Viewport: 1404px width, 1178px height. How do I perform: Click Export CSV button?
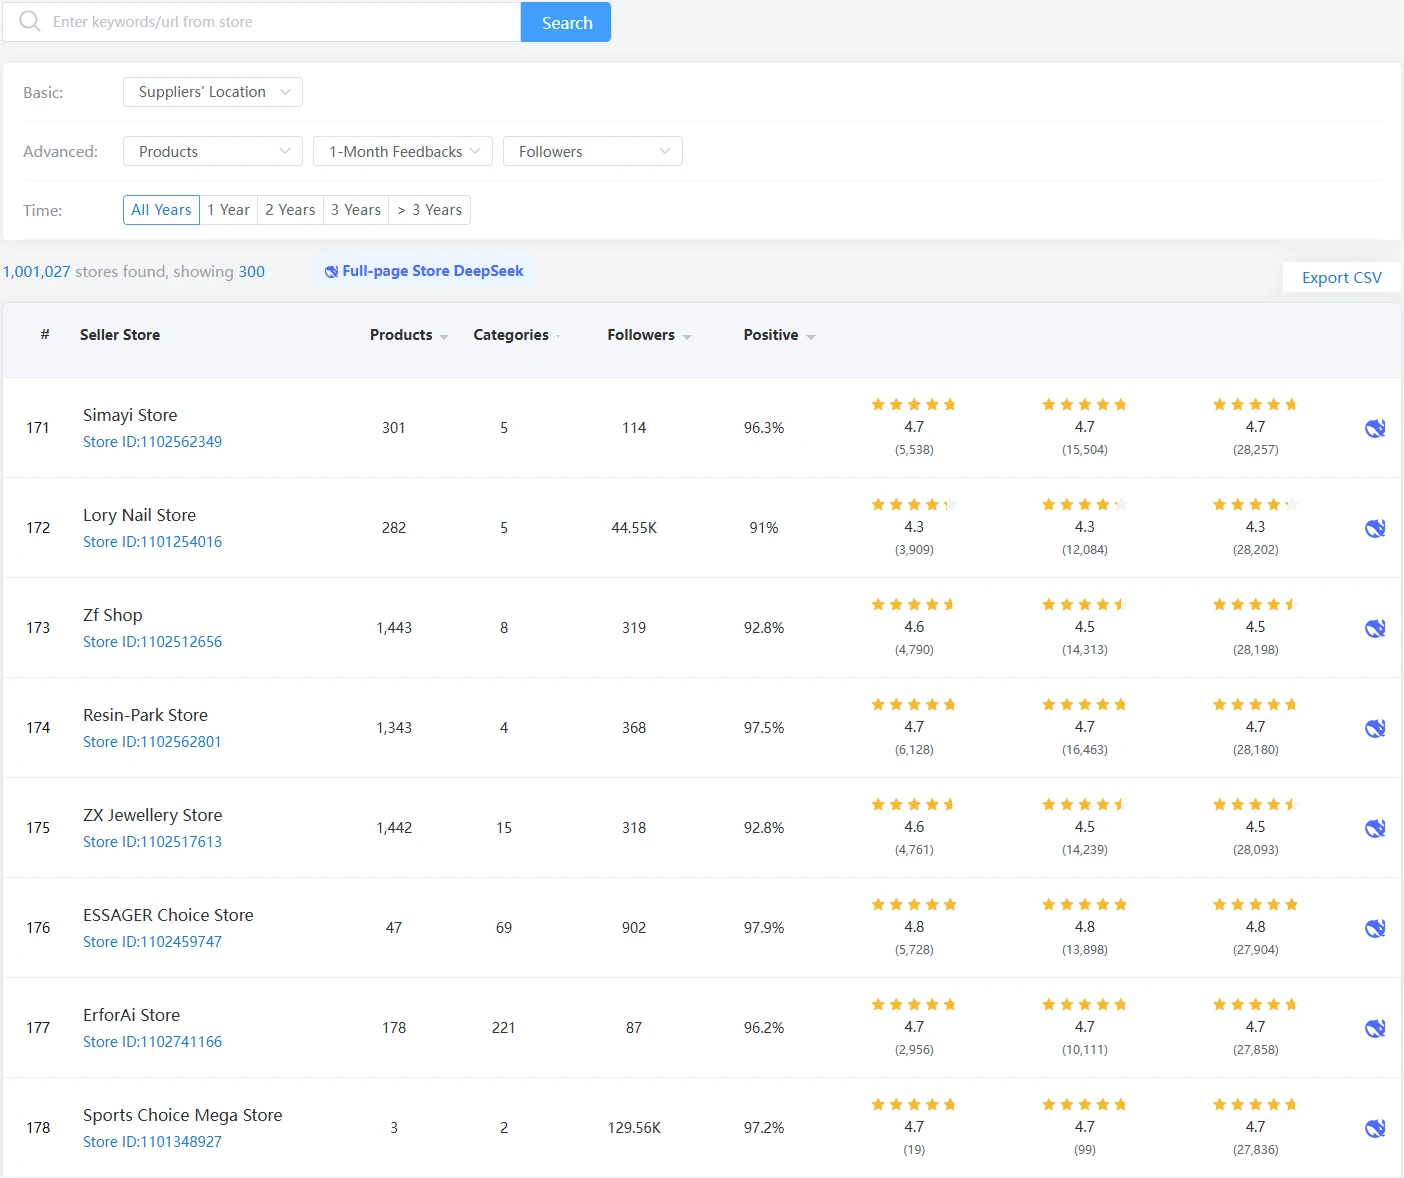point(1342,277)
